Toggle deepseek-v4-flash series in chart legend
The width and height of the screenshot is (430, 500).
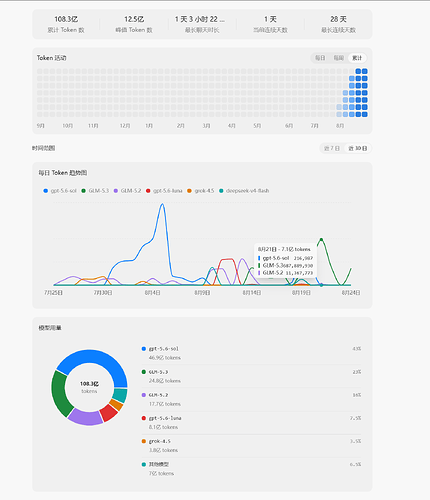pyautogui.click(x=244, y=191)
